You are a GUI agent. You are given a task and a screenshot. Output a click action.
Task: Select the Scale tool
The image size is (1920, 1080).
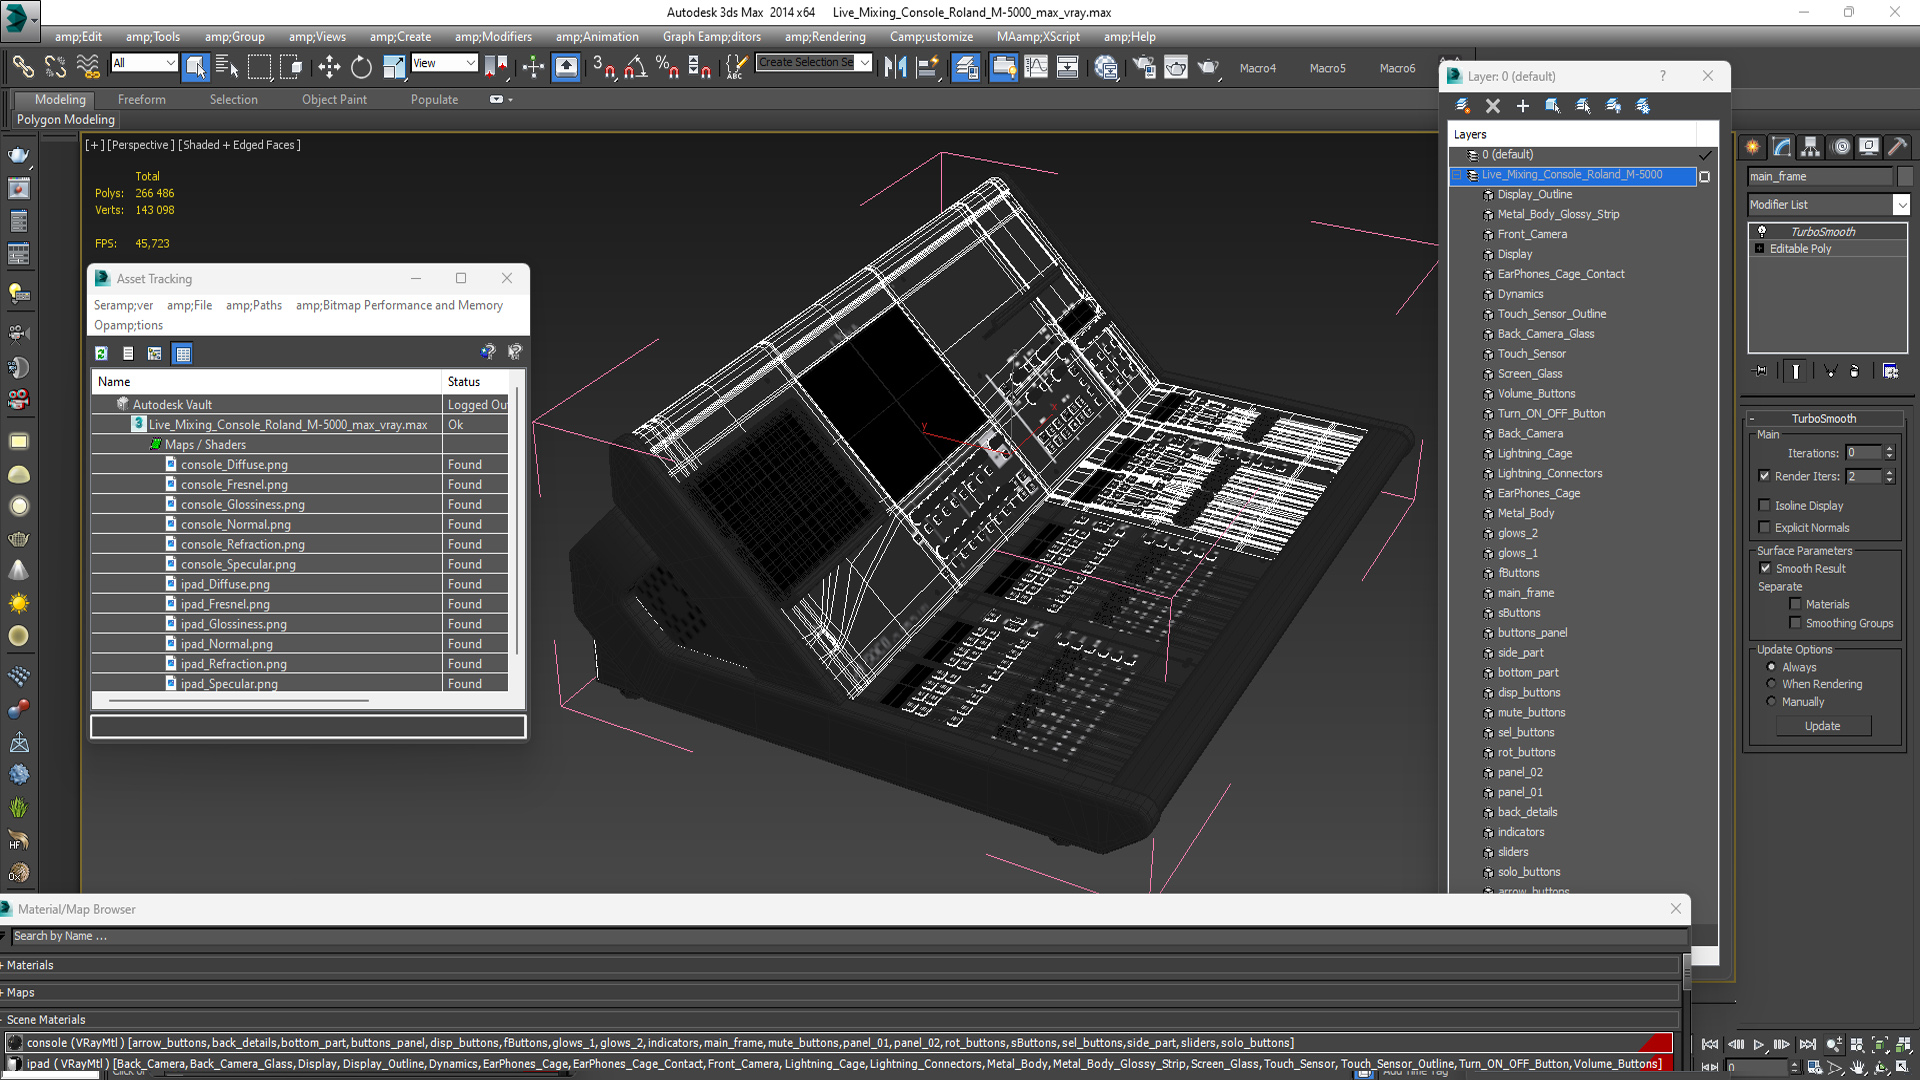point(394,67)
